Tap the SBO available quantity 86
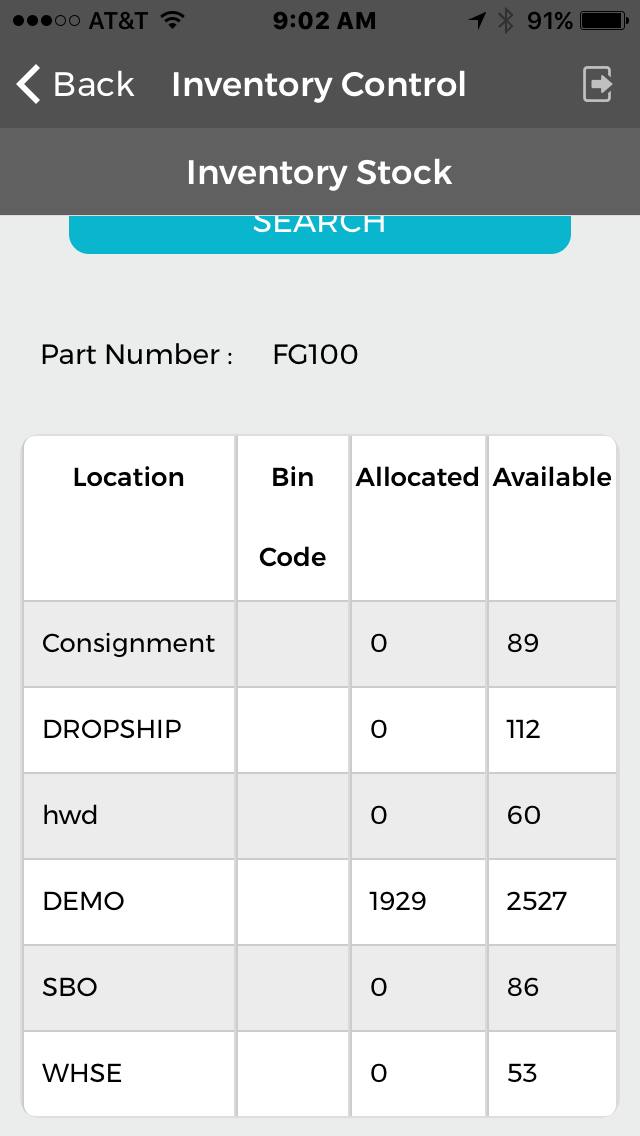This screenshot has width=640, height=1136. [x=523, y=987]
